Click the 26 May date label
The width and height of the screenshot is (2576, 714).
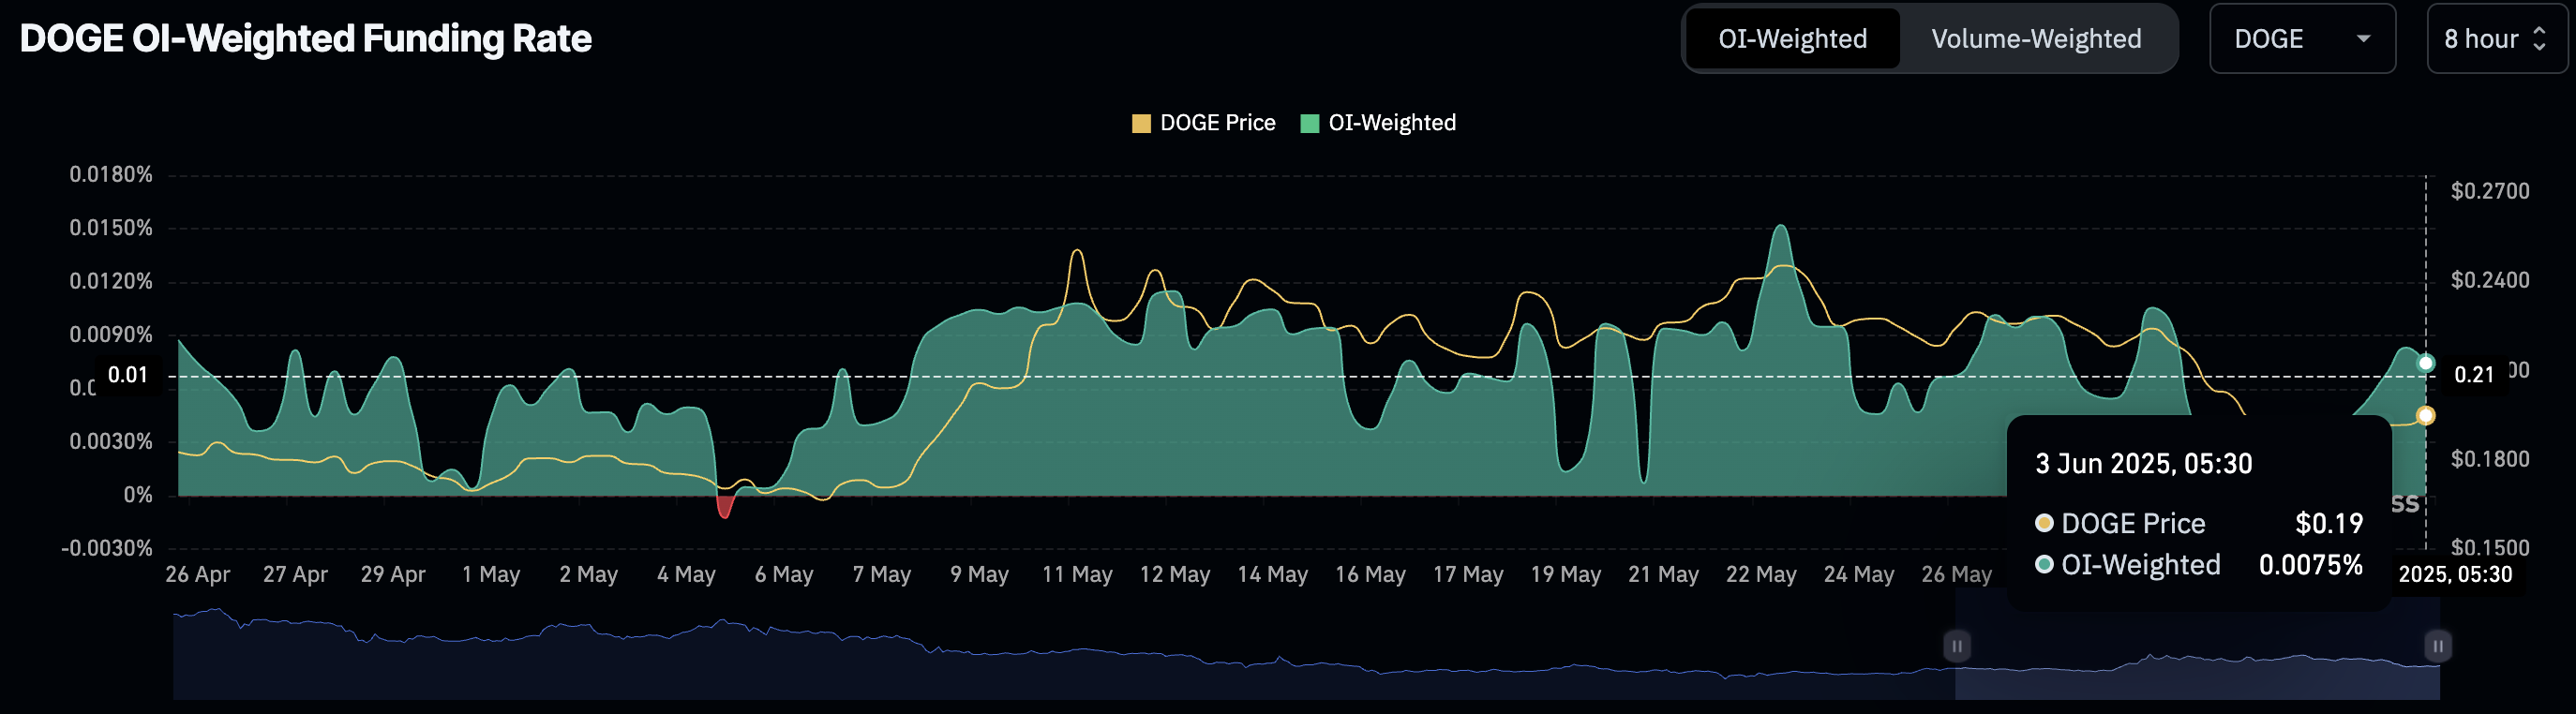[1957, 575]
